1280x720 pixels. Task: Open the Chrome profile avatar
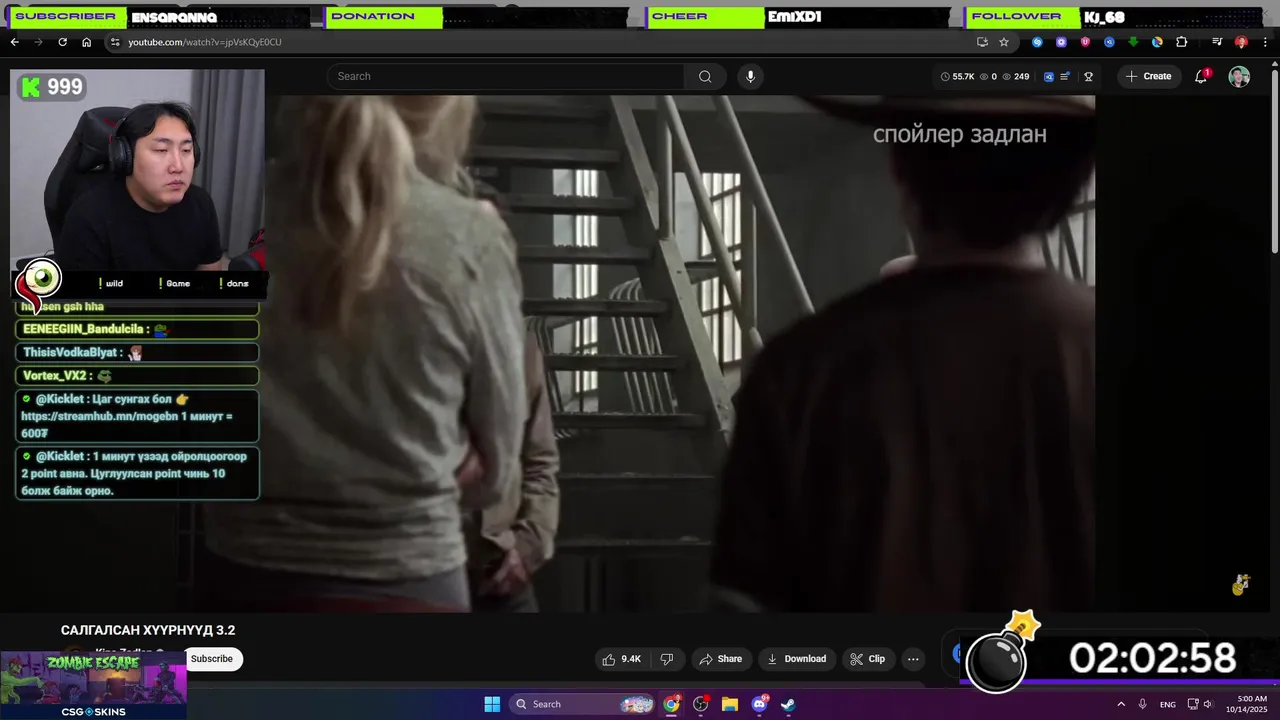[1241, 42]
